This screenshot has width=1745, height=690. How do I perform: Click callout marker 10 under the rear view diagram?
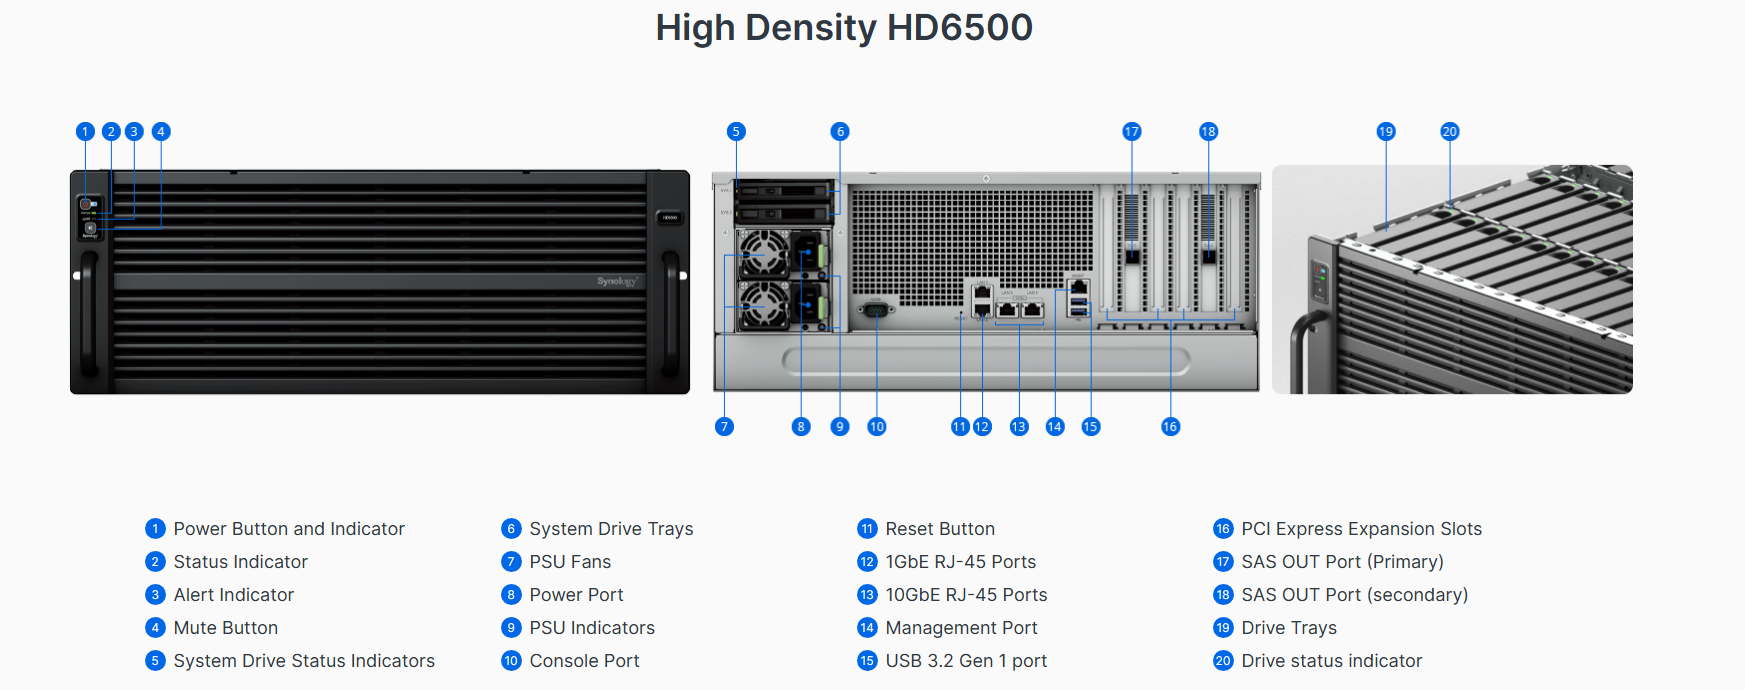point(877,427)
